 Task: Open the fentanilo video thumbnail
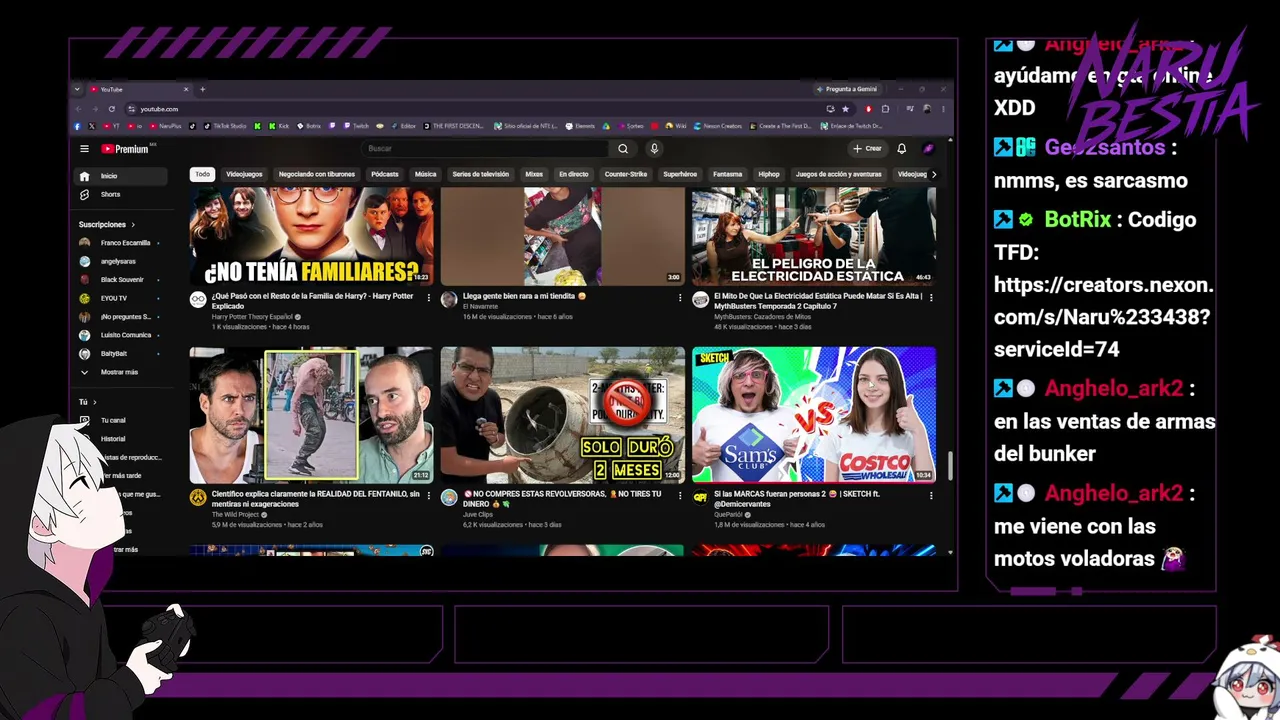pos(312,415)
